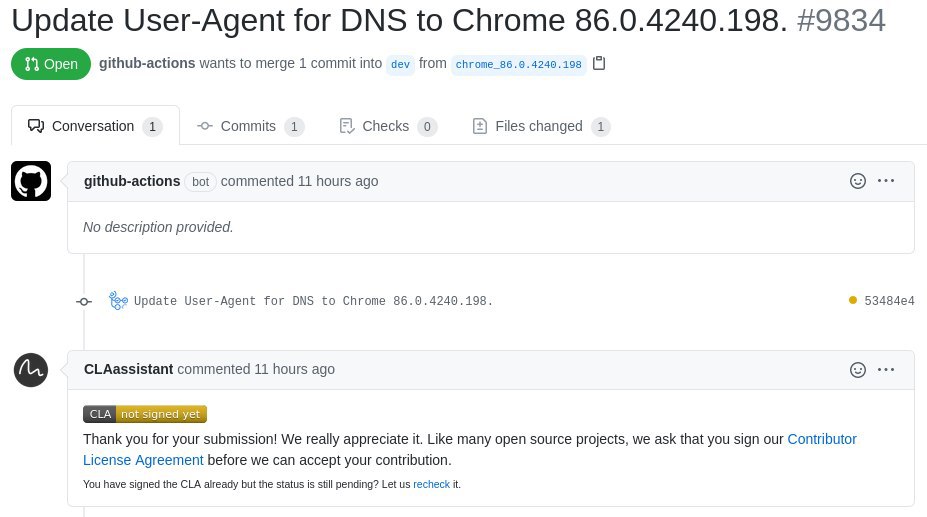This screenshot has height=517, width=927.
Task: Click the github-actions Octocat avatar
Action: coord(31,181)
